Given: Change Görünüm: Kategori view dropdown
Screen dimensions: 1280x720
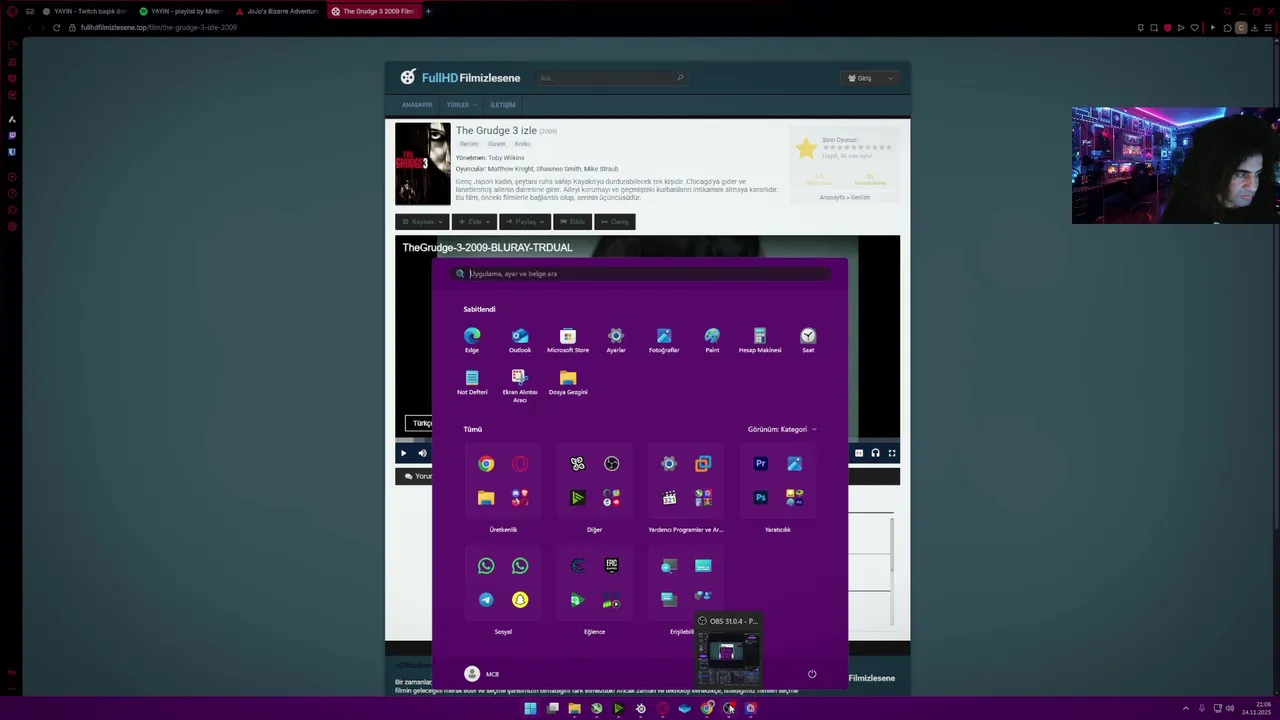Looking at the screenshot, I should click(x=782, y=429).
